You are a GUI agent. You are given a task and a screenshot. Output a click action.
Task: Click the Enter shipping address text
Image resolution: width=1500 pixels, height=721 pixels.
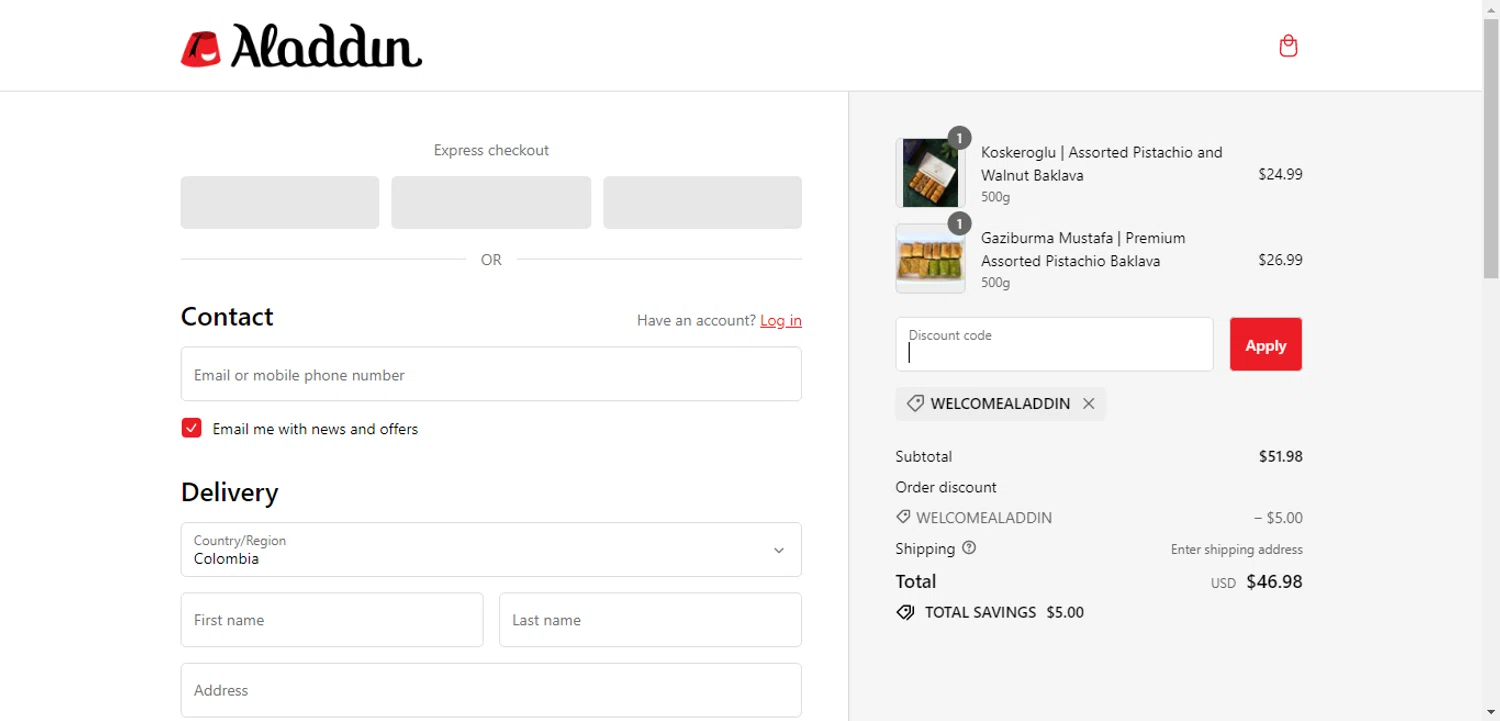tap(1237, 549)
